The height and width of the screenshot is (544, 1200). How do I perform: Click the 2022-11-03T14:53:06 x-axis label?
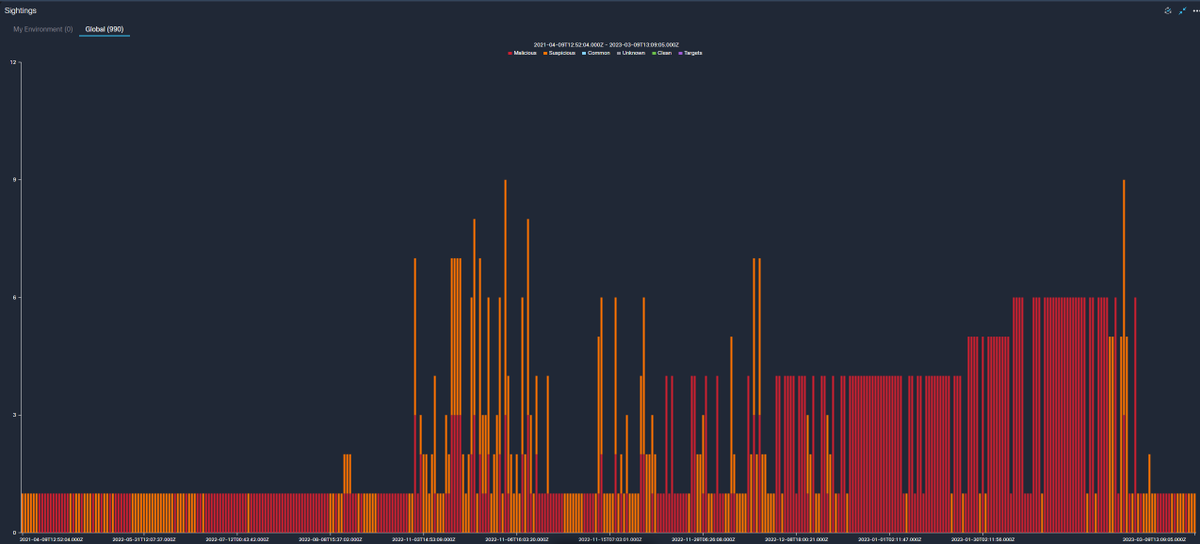(x=426, y=538)
